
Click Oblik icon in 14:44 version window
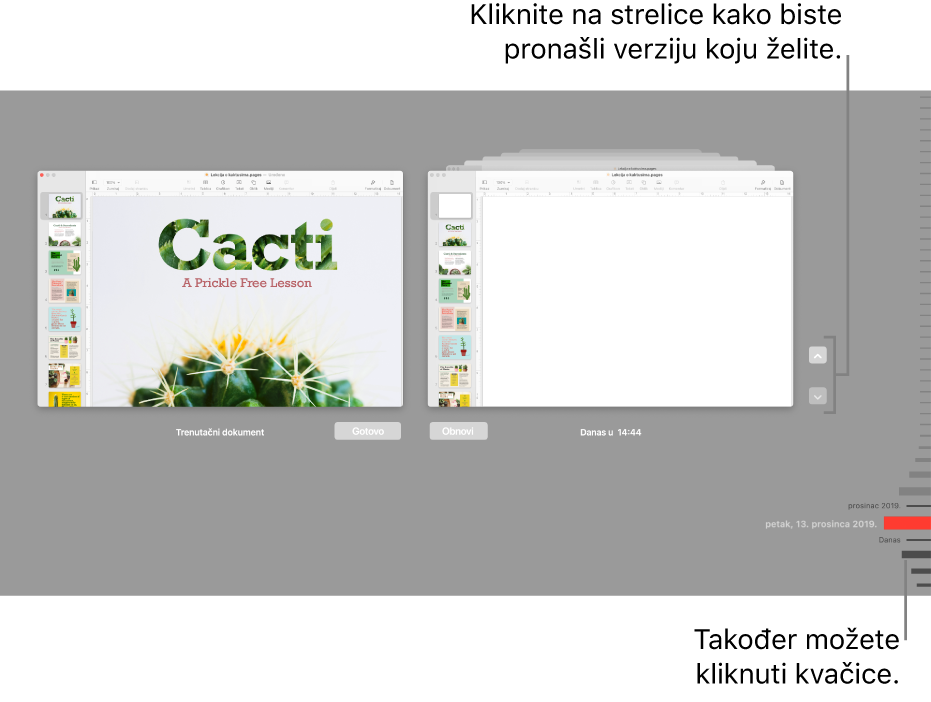point(644,184)
